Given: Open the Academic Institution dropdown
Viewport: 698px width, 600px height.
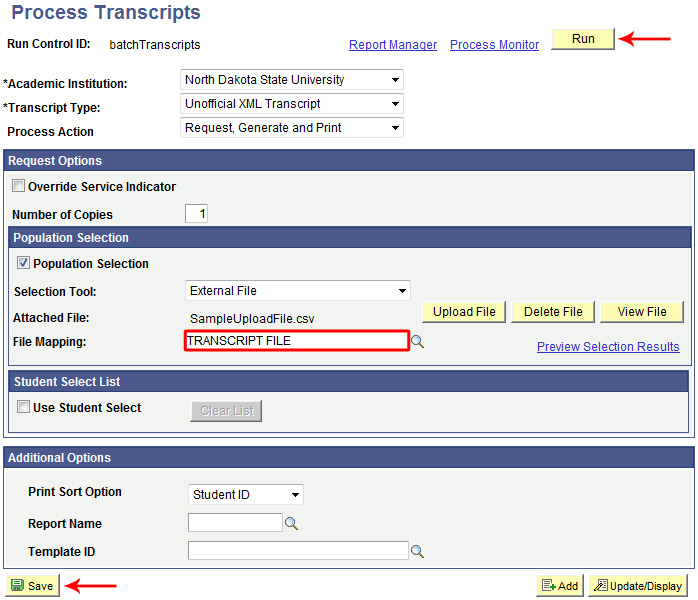Looking at the screenshot, I should (292, 80).
